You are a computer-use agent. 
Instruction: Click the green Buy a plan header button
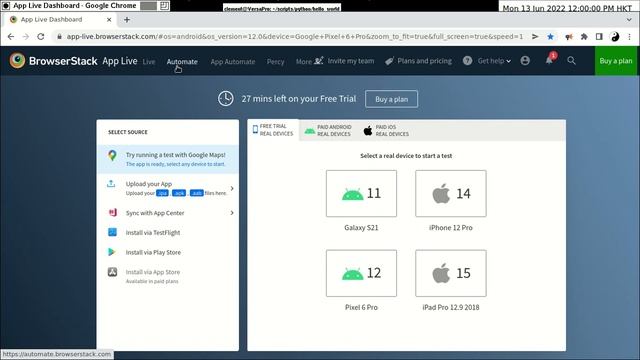[x=616, y=61]
